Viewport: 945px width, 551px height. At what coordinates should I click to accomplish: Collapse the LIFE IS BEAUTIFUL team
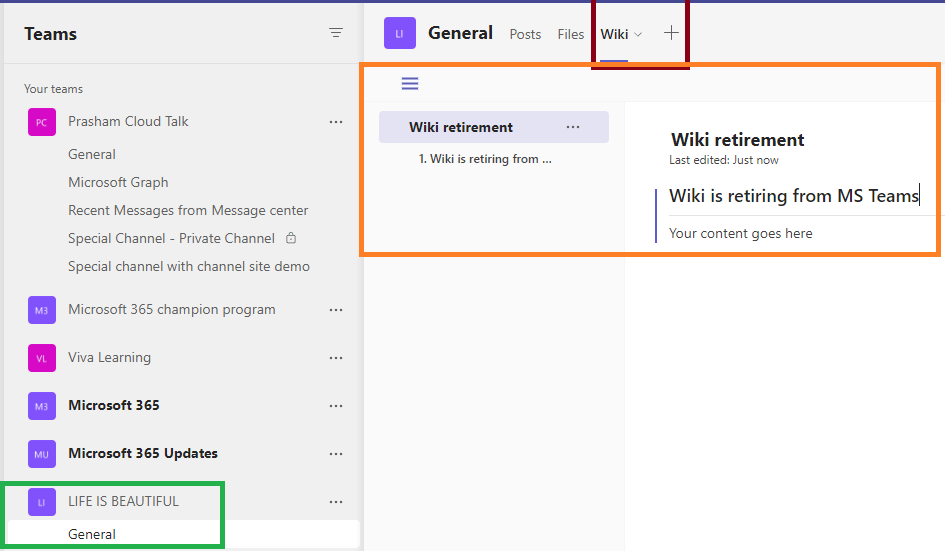[124, 502]
